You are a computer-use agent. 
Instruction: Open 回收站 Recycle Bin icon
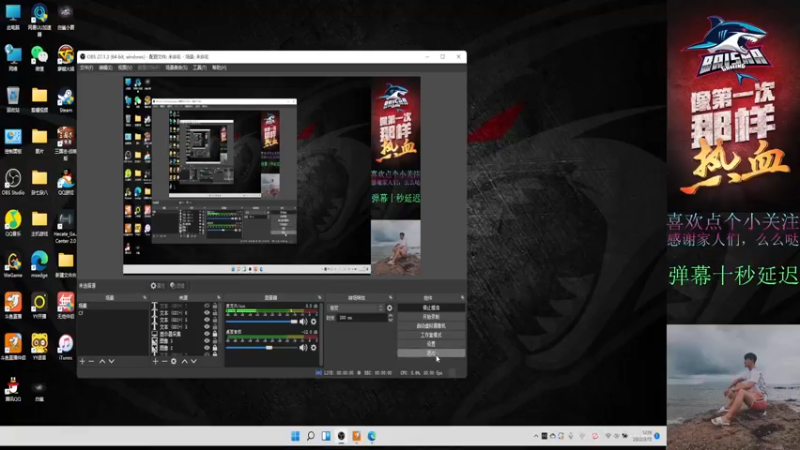pyautogui.click(x=13, y=99)
